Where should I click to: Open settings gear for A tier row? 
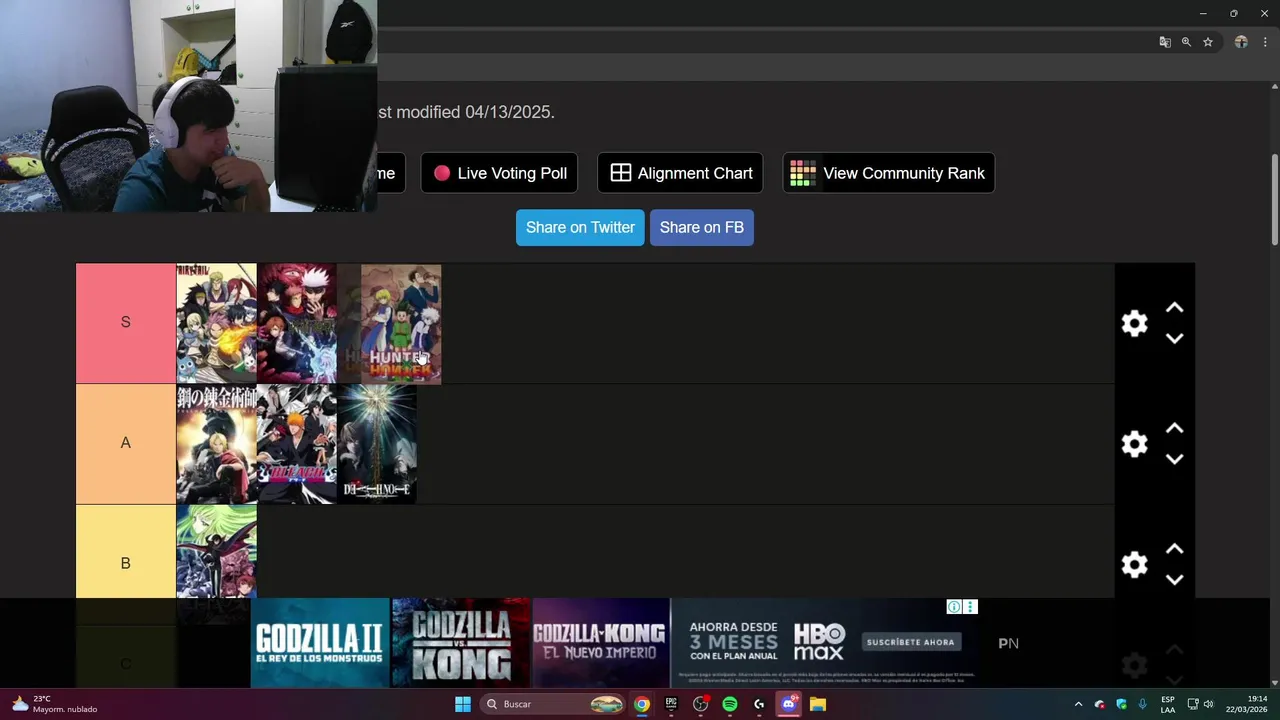[x=1134, y=444]
